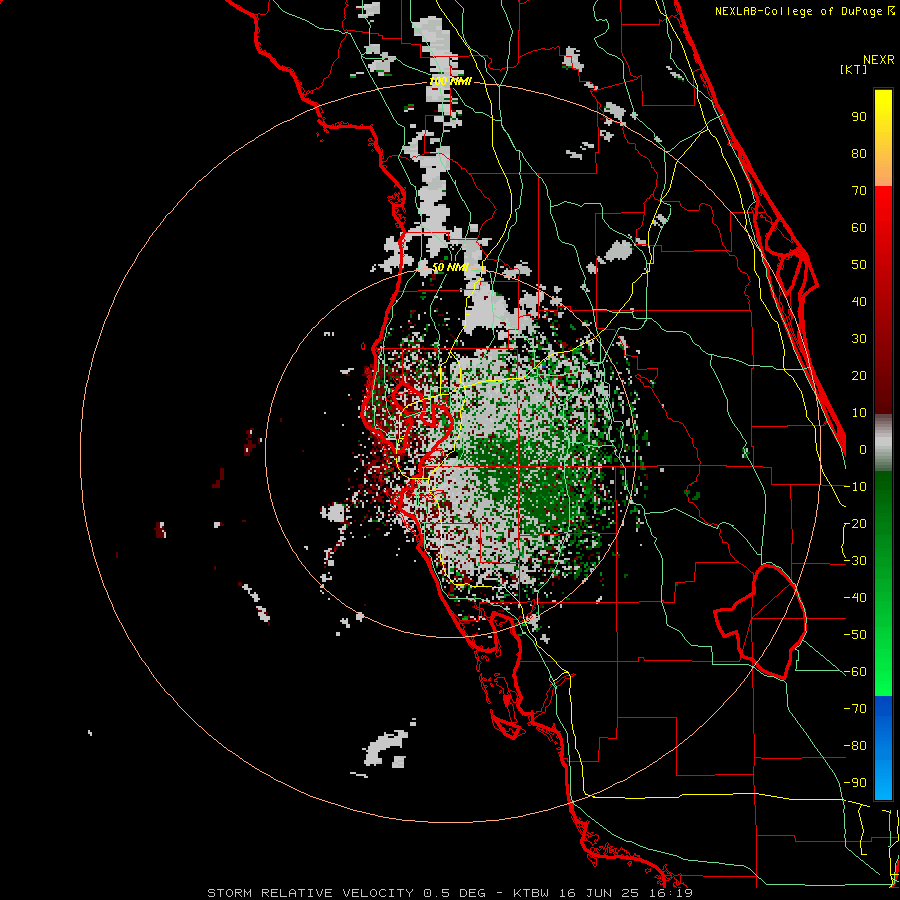
Task: Click the positive 90 scale value near the top
Action: pyautogui.click(x=859, y=117)
